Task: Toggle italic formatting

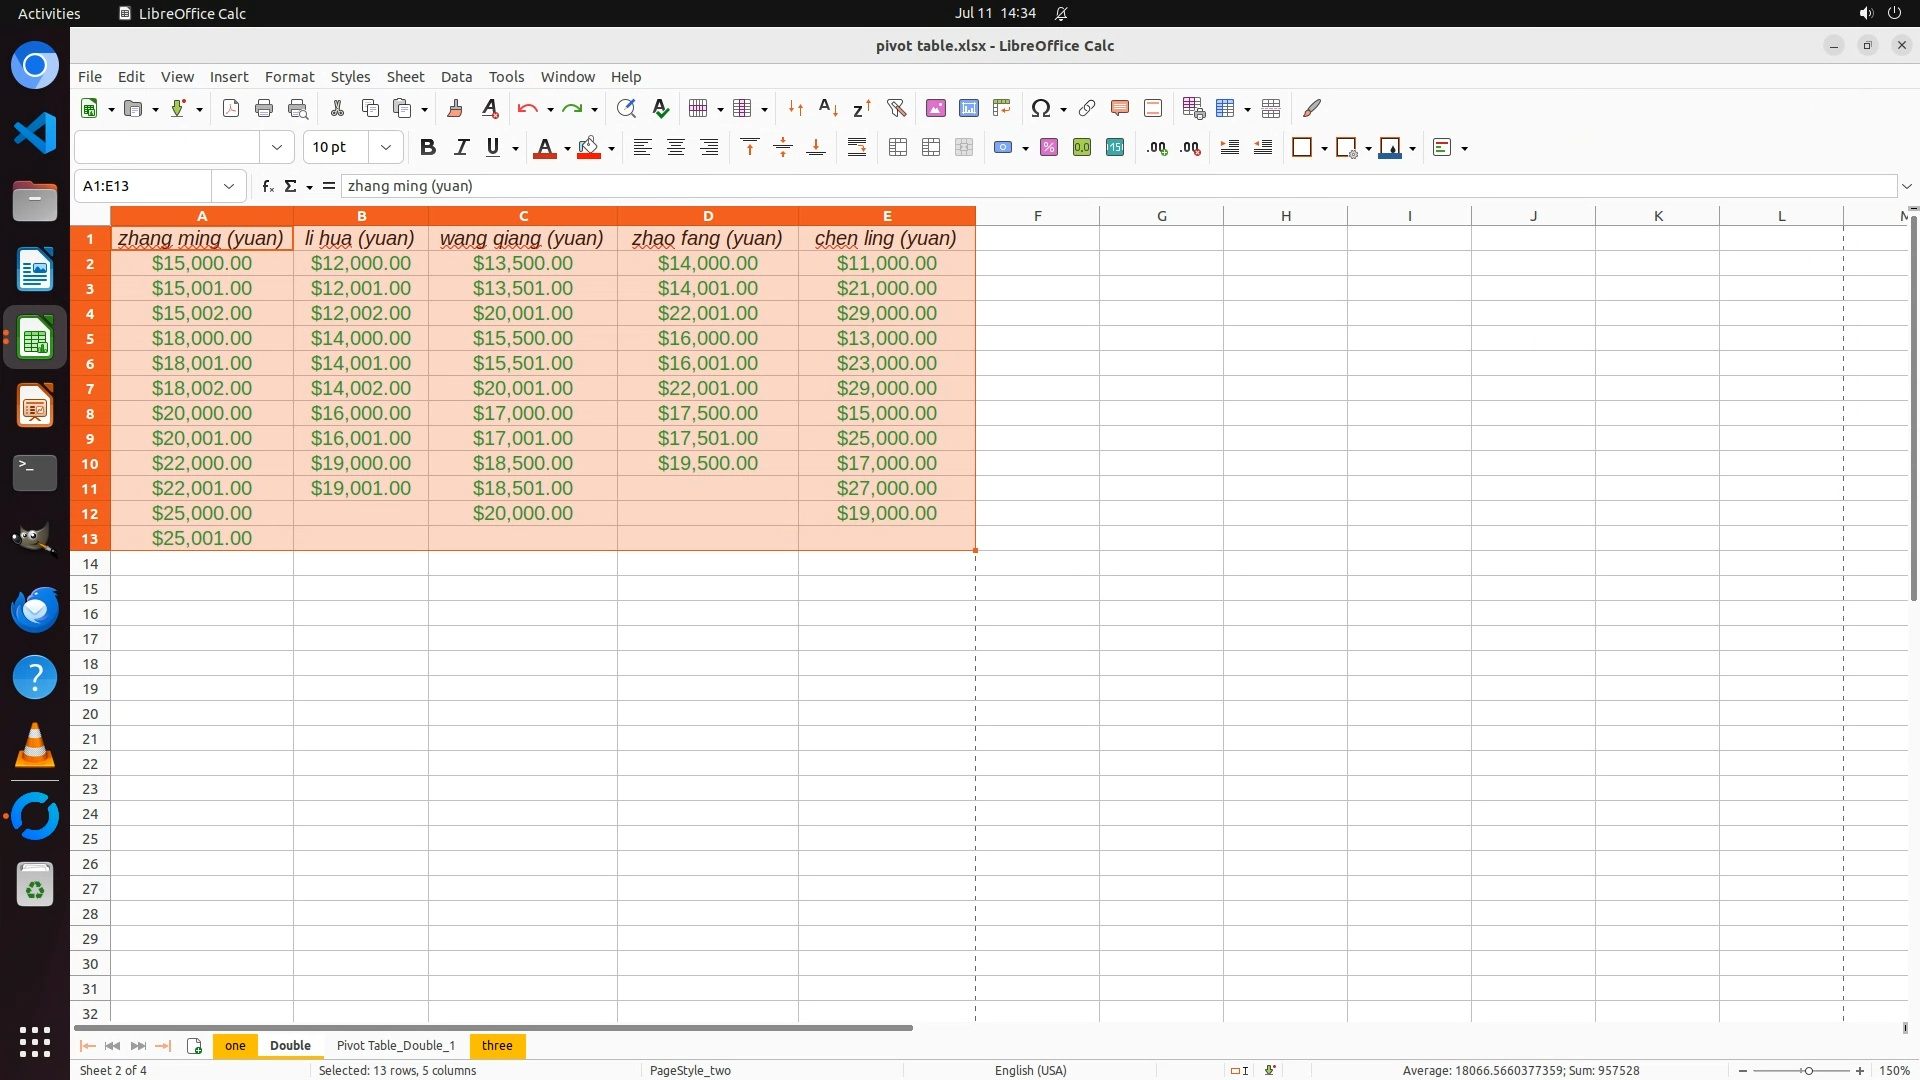Action: pos(461,148)
